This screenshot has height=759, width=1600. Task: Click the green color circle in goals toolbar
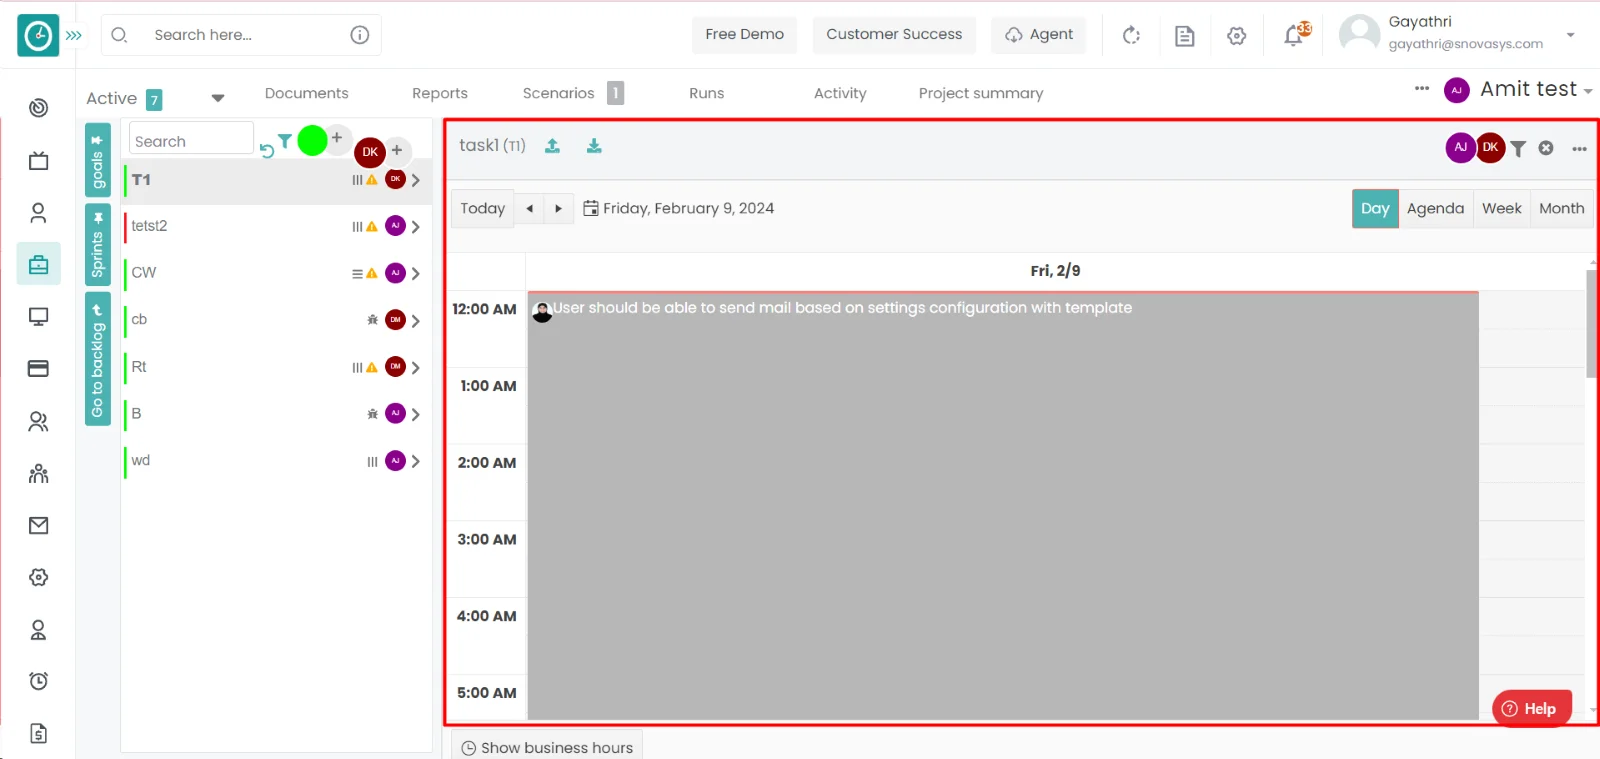(312, 141)
